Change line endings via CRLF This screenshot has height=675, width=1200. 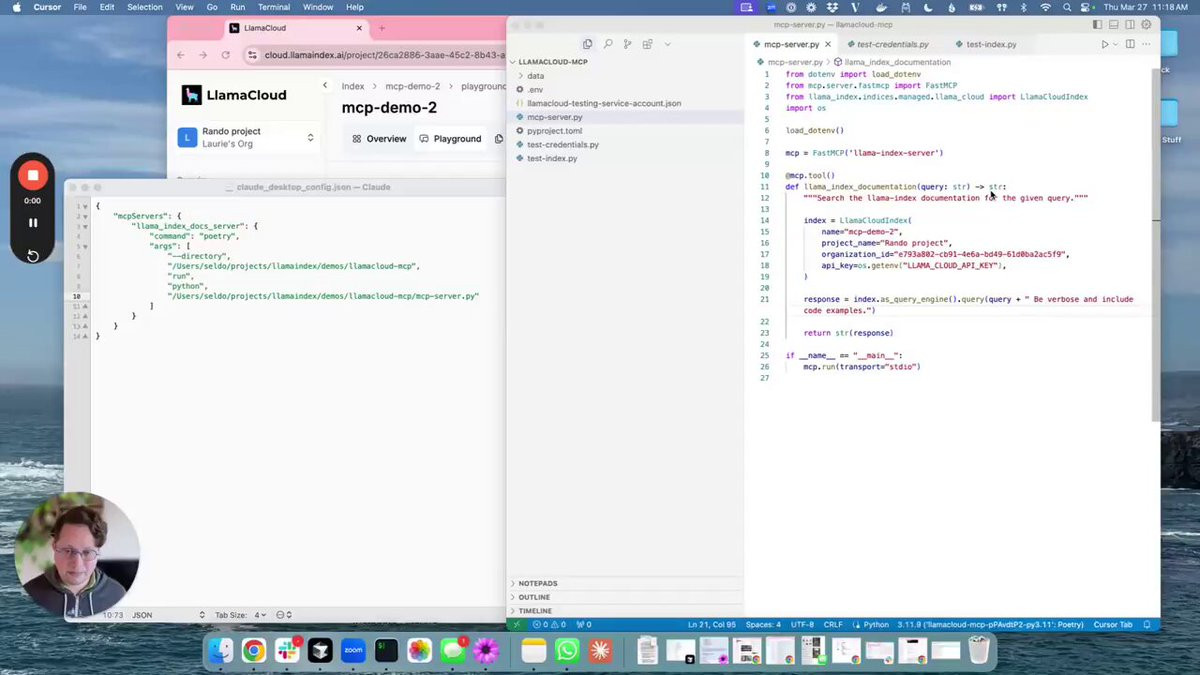click(x=833, y=624)
